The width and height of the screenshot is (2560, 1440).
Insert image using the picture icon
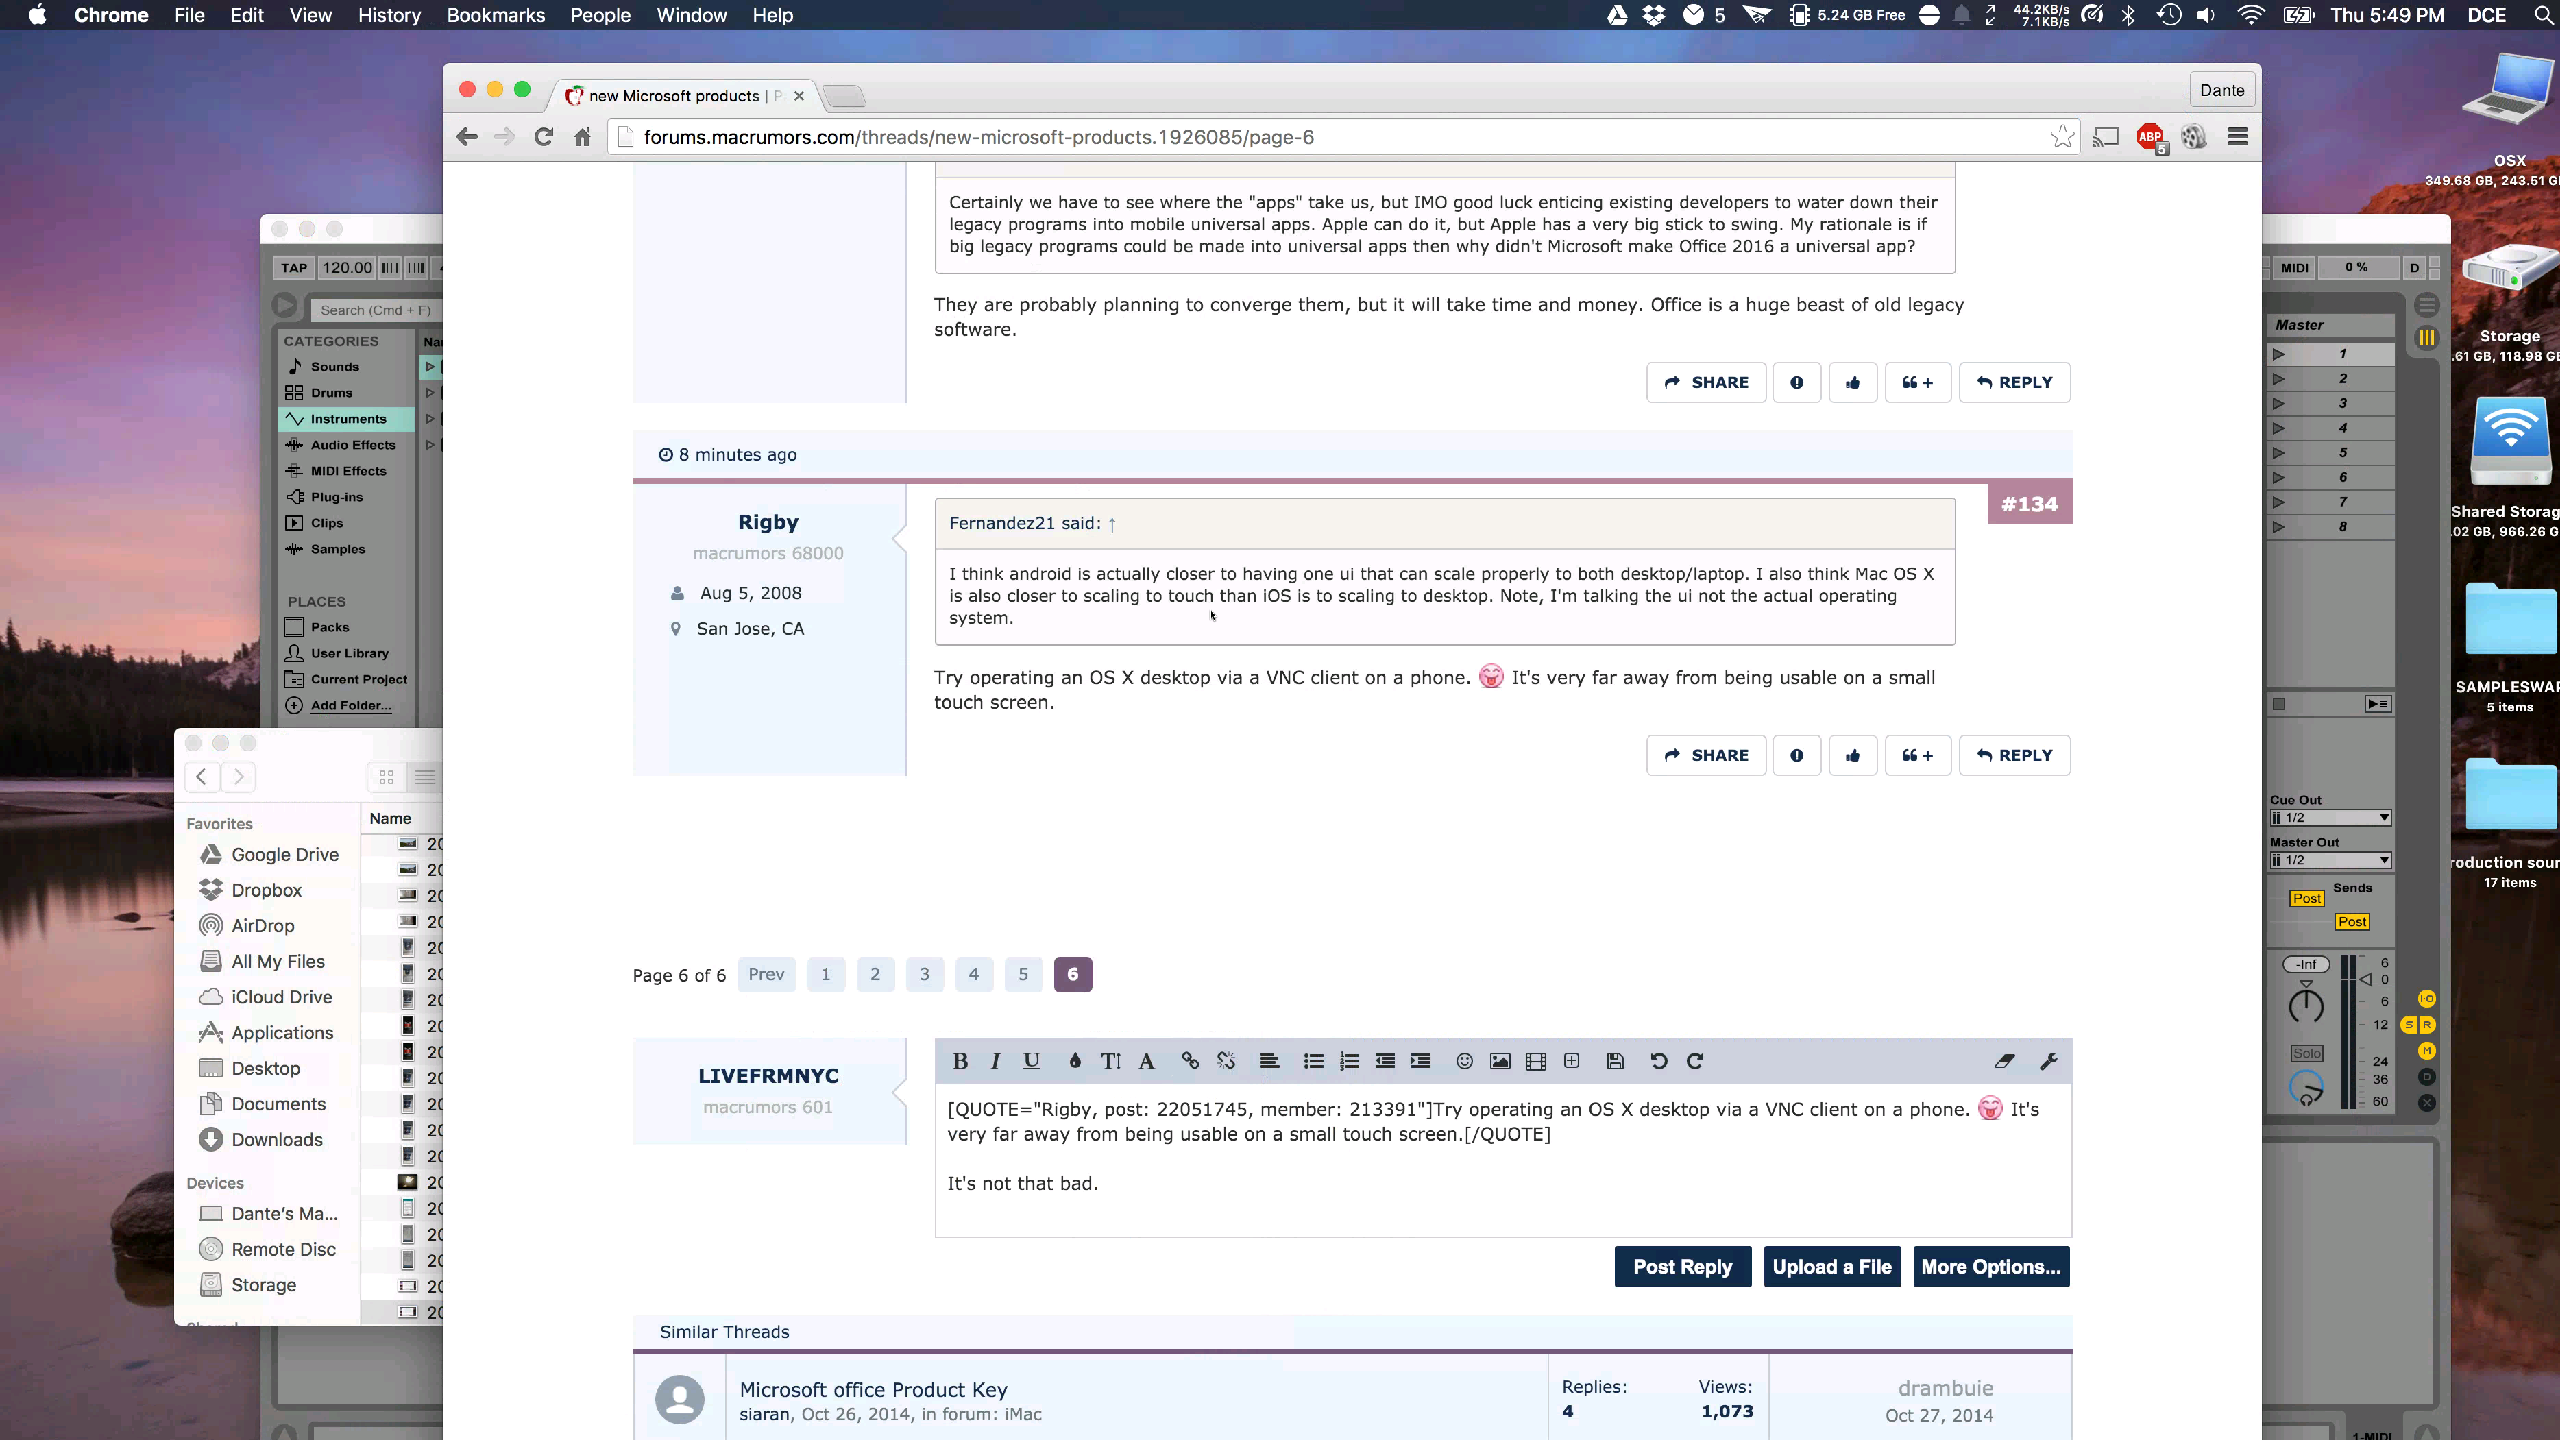pos(1500,1061)
